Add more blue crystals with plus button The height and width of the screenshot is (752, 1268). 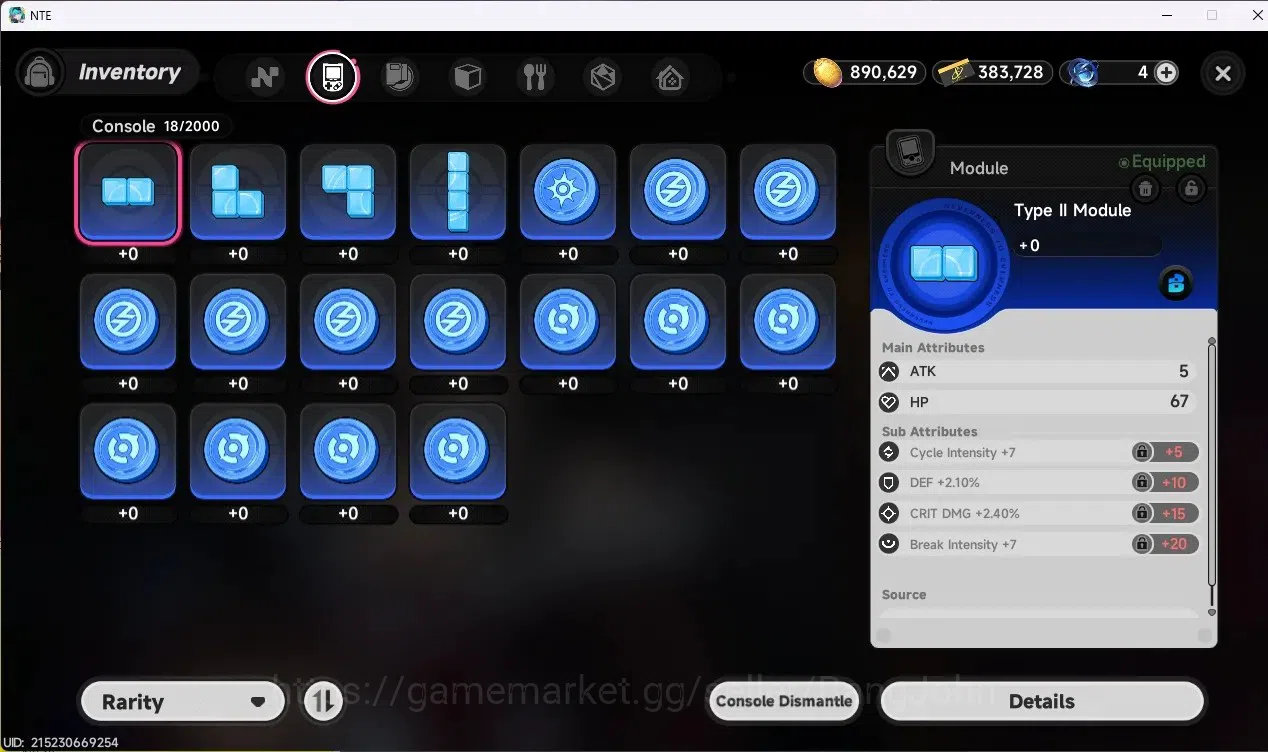tap(1166, 72)
